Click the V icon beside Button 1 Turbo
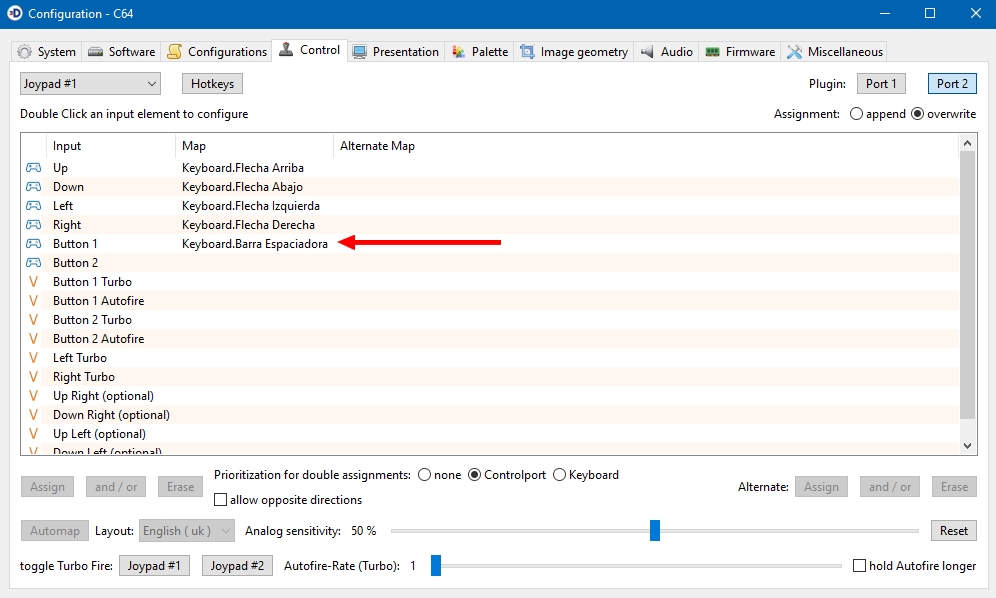Viewport: 996px width, 598px height. (x=34, y=282)
